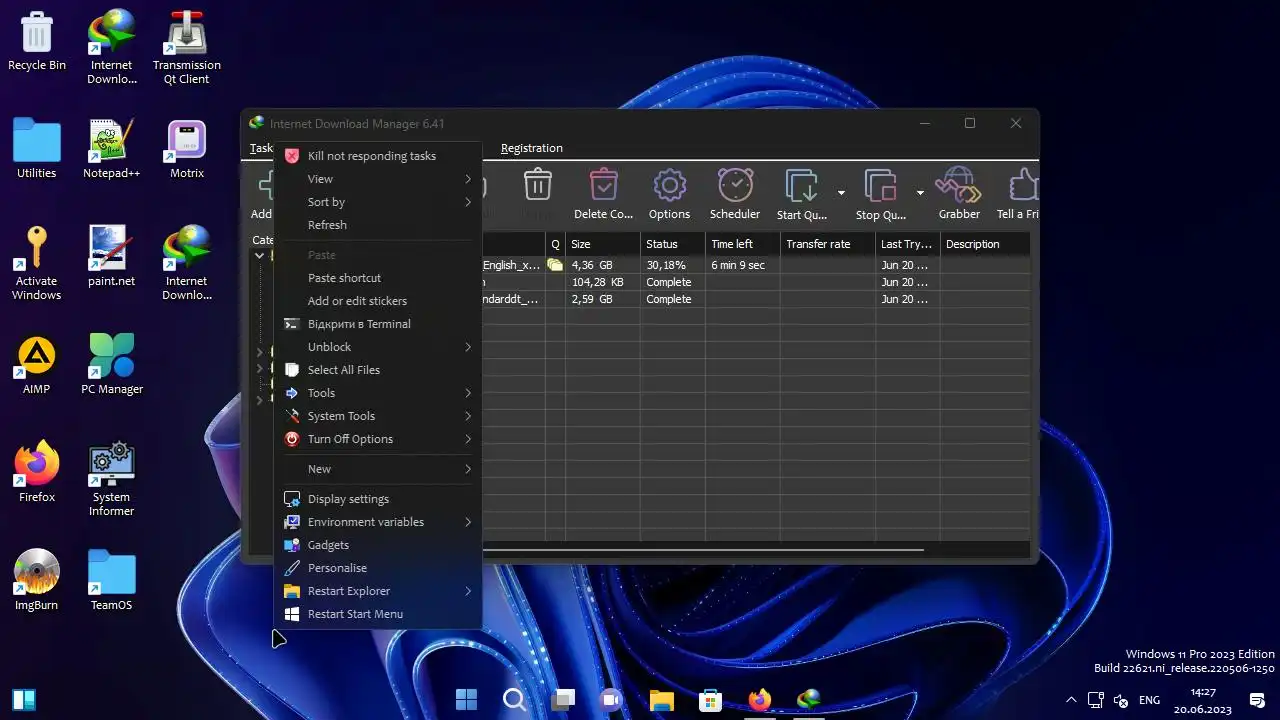Choose Add or edit stickers
This screenshot has width=1280, height=720.
tap(378, 301)
